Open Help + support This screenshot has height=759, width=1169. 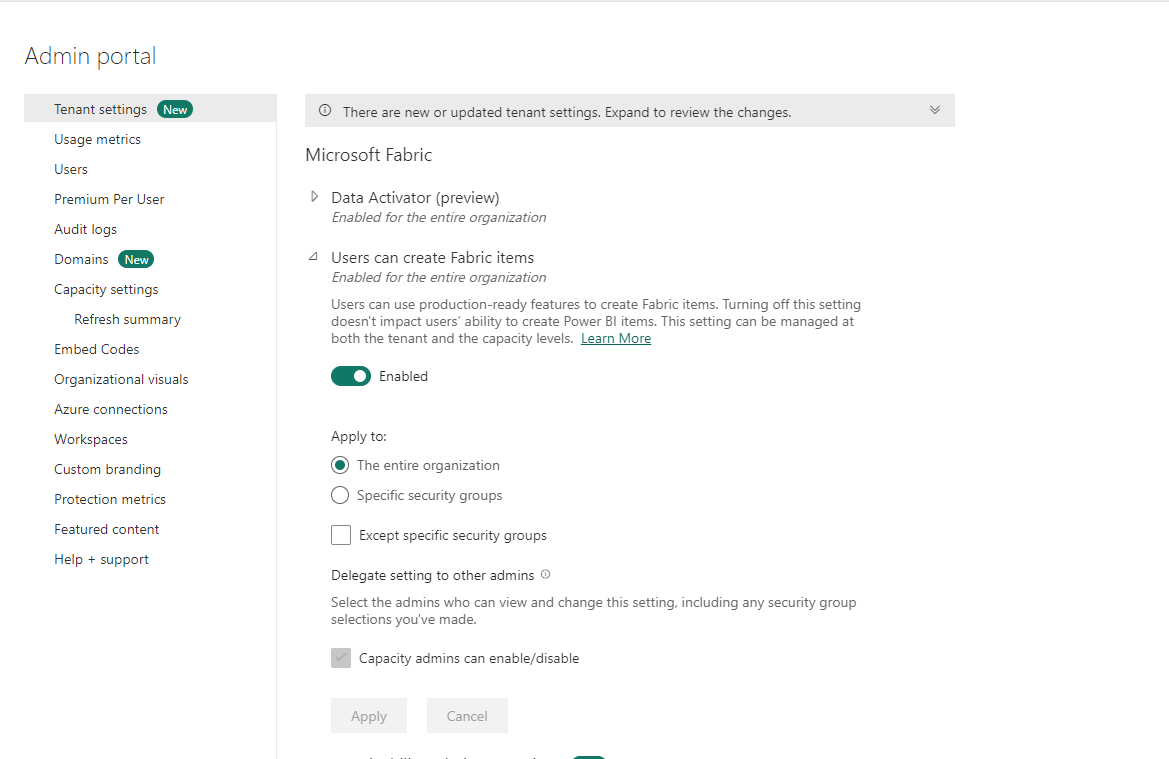pos(101,559)
